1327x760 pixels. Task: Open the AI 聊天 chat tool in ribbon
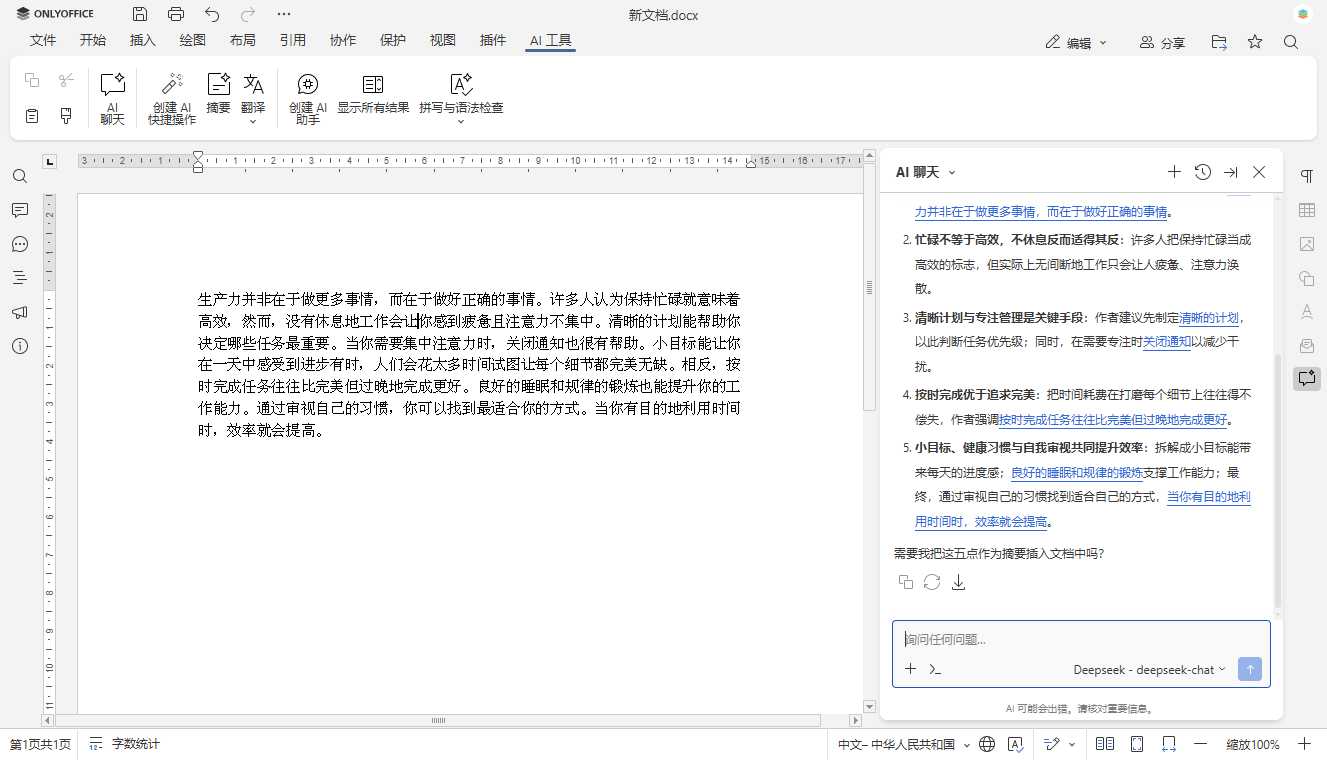pyautogui.click(x=113, y=97)
